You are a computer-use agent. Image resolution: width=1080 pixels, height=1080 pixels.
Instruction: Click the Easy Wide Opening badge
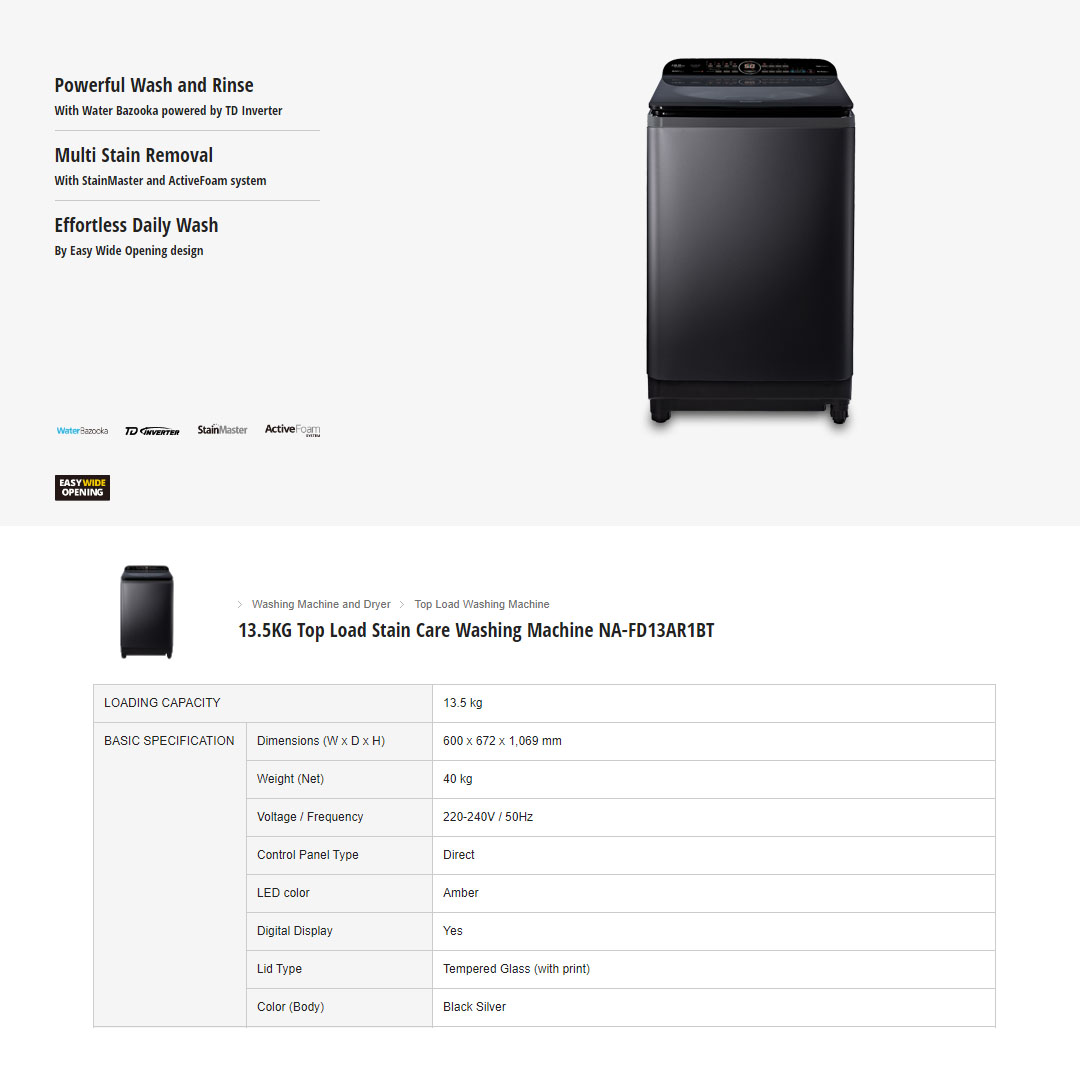click(82, 488)
